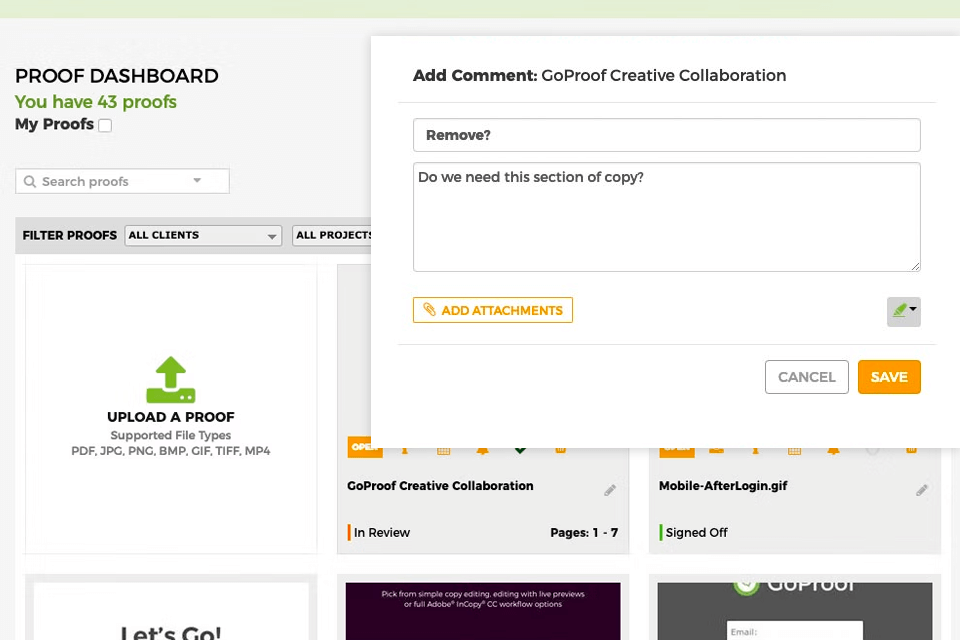Click the calendar icon on Mobile-AfterLogin.gif card

click(794, 451)
